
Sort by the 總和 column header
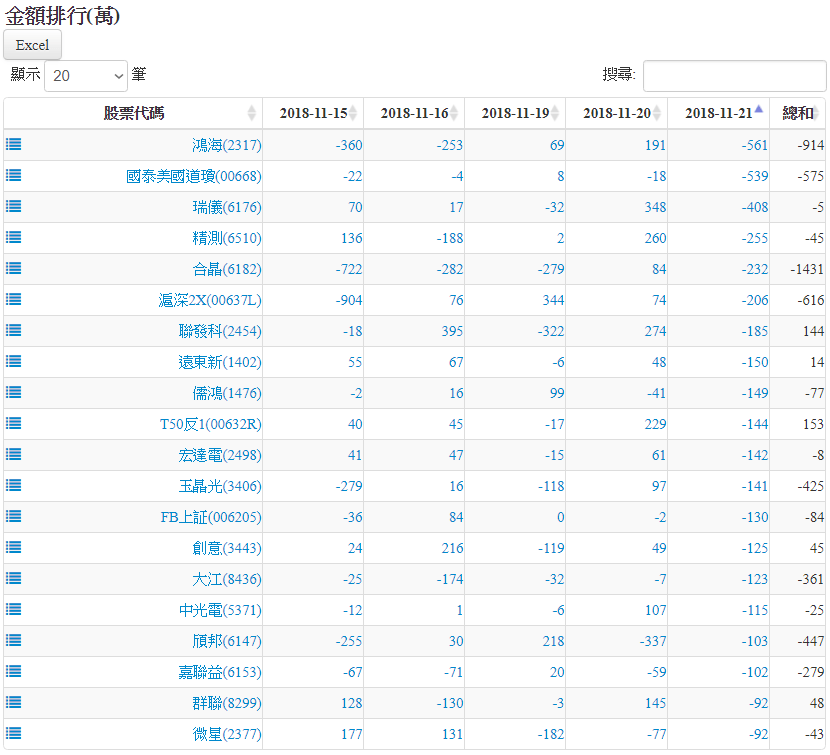point(798,113)
